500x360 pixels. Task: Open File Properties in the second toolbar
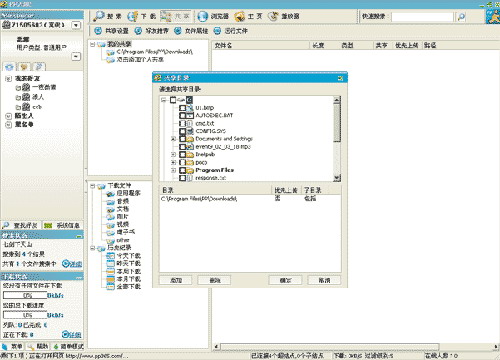click(x=191, y=31)
